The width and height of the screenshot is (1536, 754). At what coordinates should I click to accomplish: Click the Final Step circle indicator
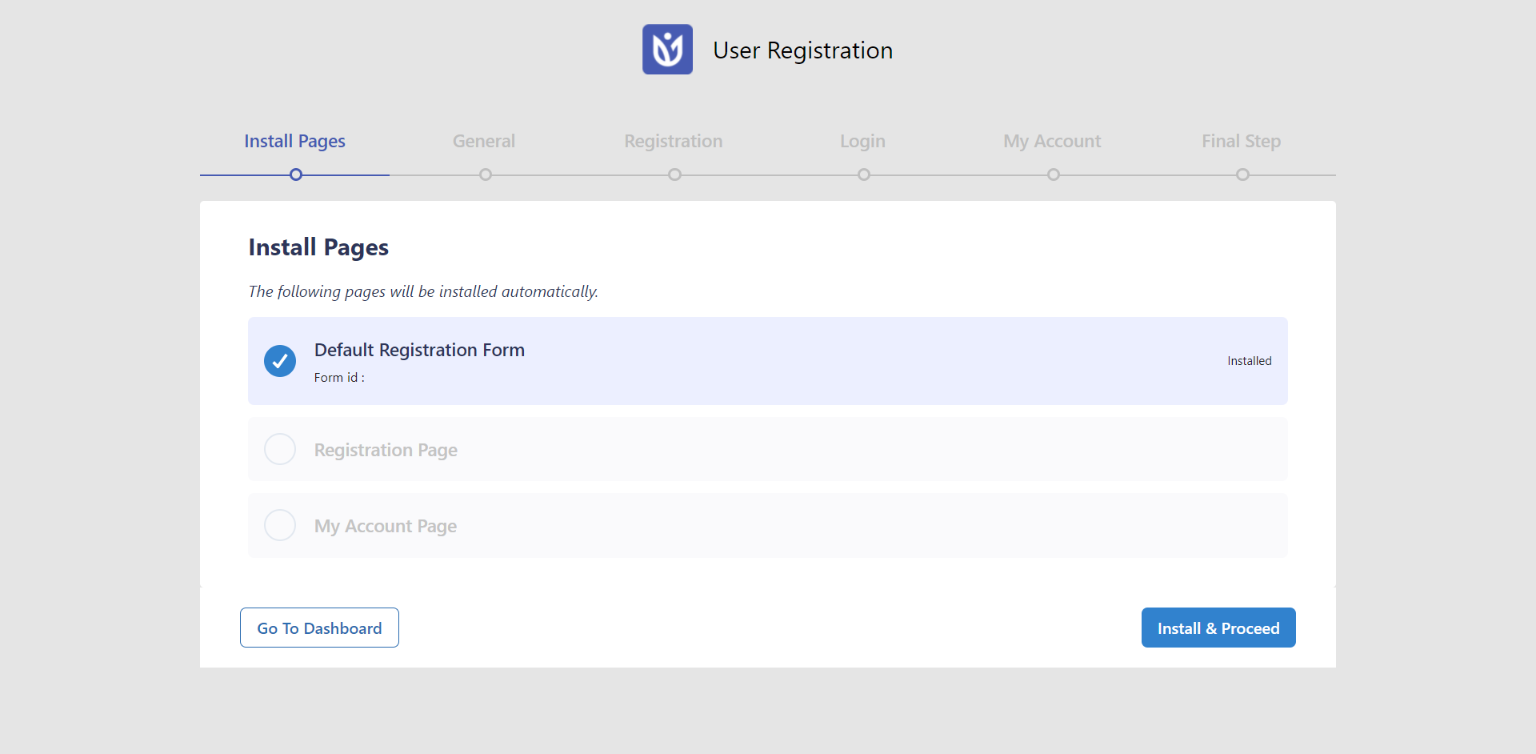pyautogui.click(x=1242, y=174)
